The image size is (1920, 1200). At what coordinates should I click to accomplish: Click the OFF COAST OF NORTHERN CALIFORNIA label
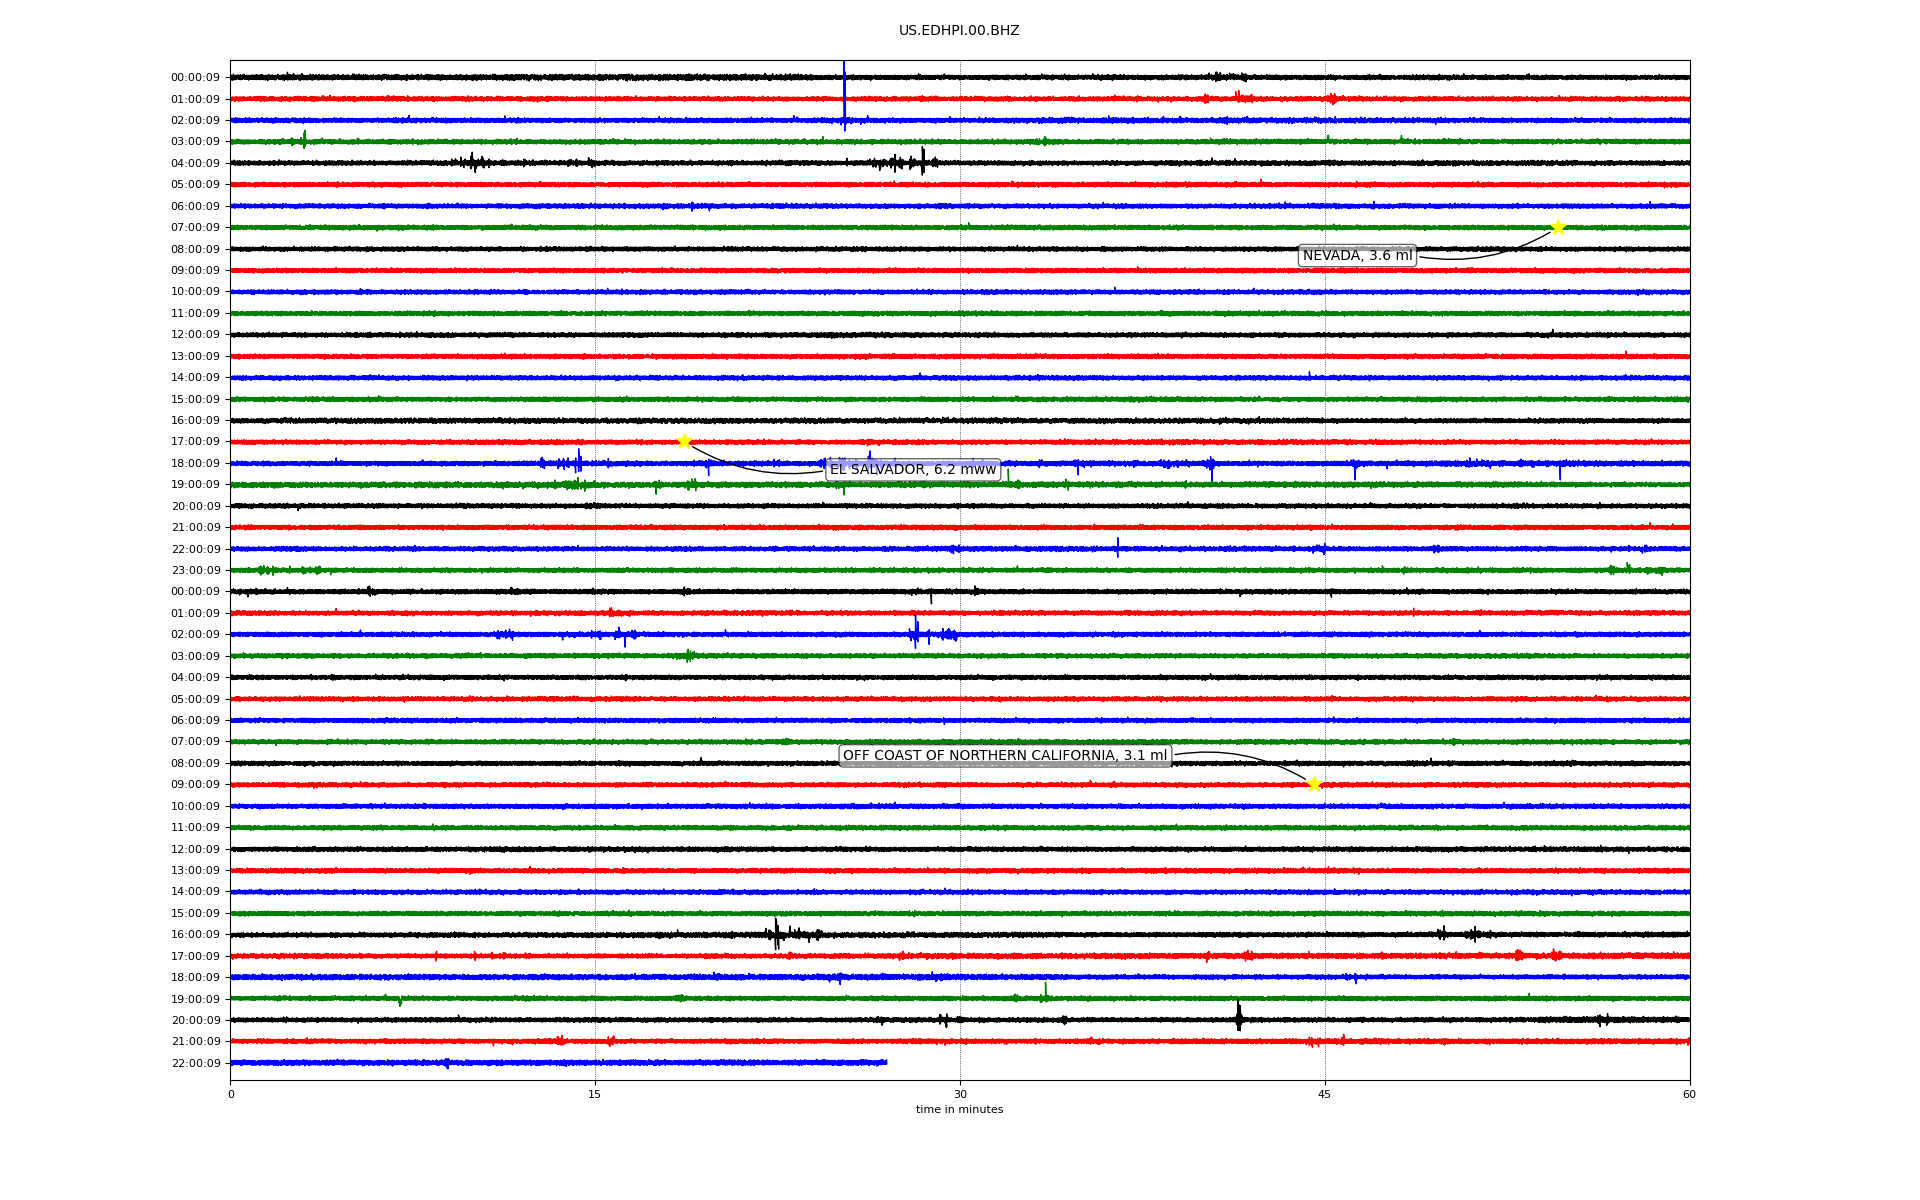point(1004,756)
